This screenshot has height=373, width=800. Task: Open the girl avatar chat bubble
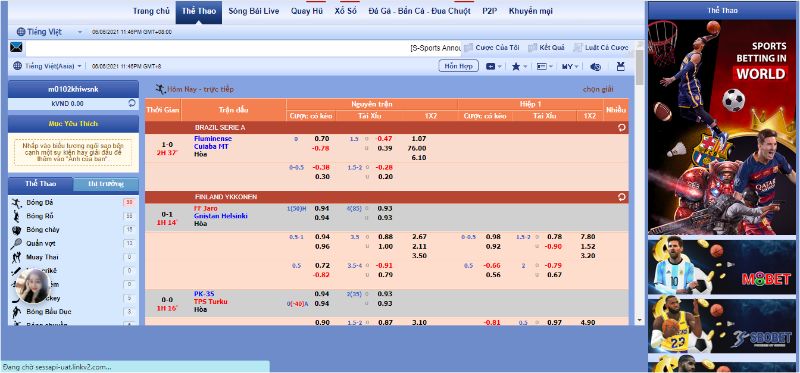(33, 286)
